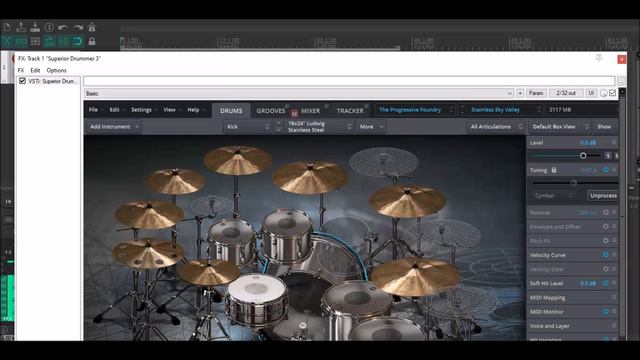
Task: Click the FX comment input field
Action: tap(349, 81)
